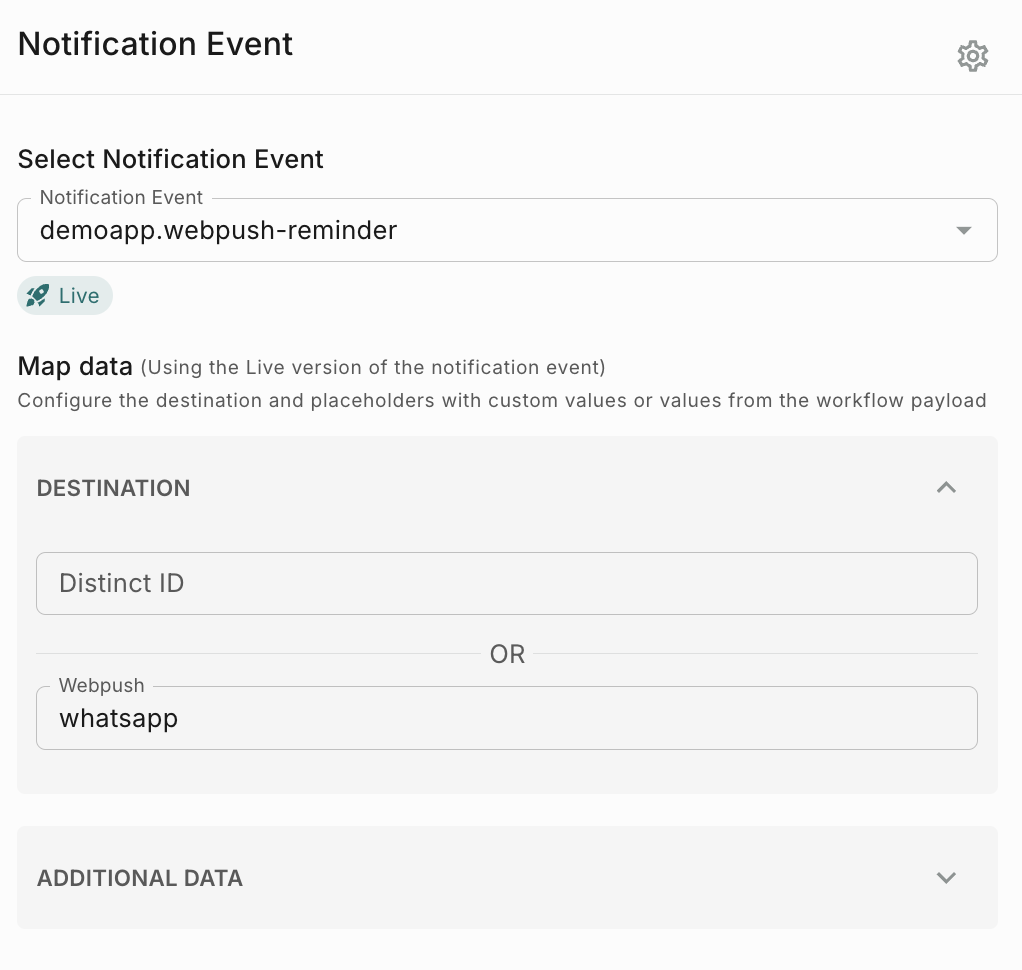
Task: Click the rocket icon on the Live badge
Action: pyautogui.click(x=38, y=295)
